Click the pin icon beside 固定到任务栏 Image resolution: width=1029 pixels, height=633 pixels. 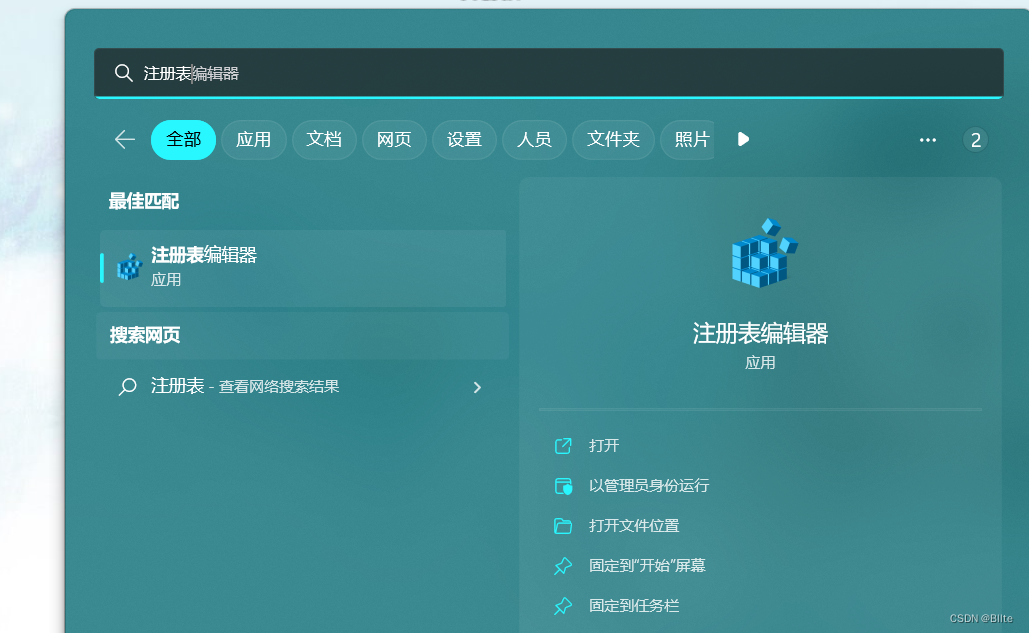[x=564, y=605]
